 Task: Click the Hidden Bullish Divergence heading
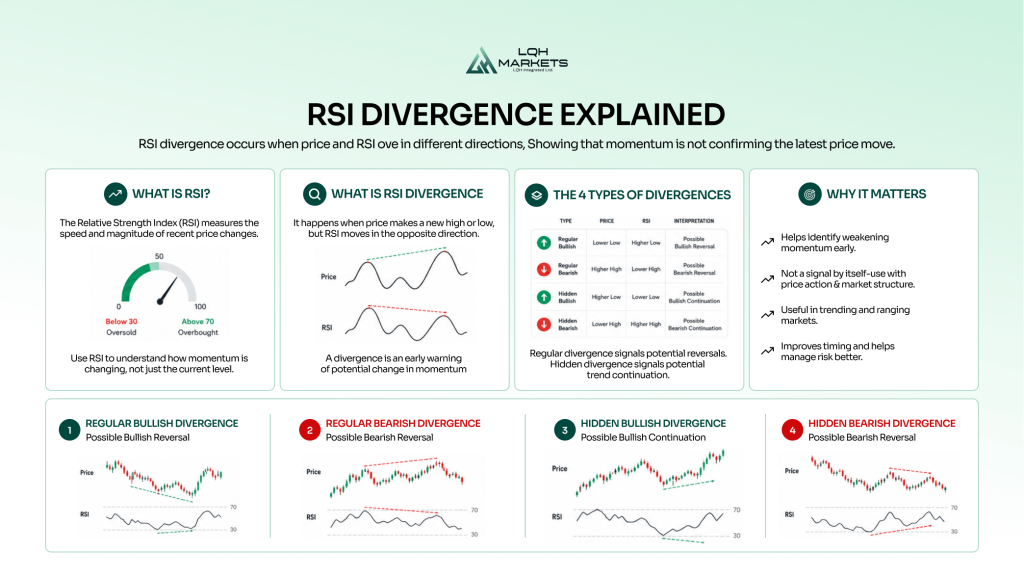653,423
